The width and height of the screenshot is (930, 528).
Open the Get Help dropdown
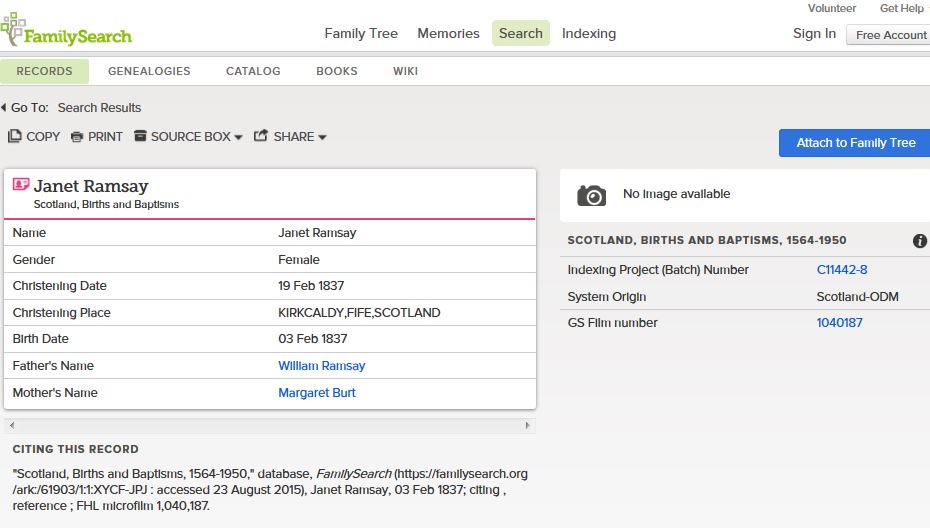[904, 8]
